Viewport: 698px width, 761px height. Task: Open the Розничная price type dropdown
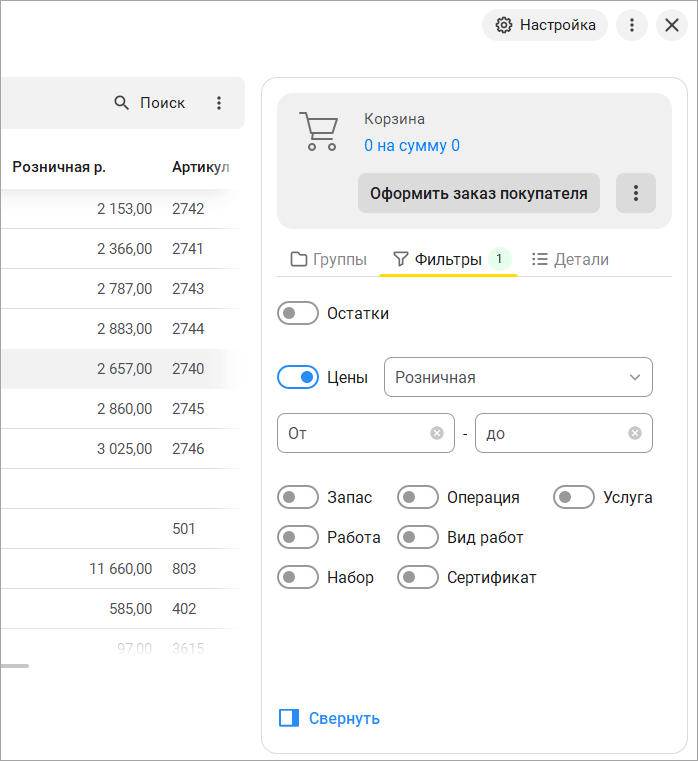[x=518, y=377]
